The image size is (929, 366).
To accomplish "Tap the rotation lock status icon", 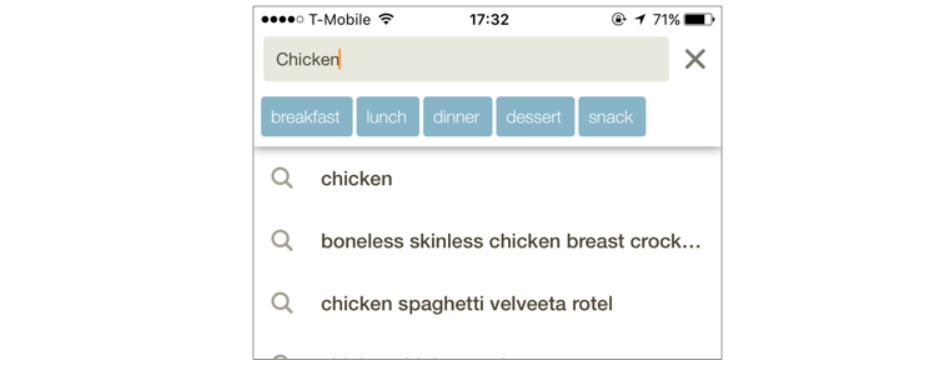I will click(619, 20).
